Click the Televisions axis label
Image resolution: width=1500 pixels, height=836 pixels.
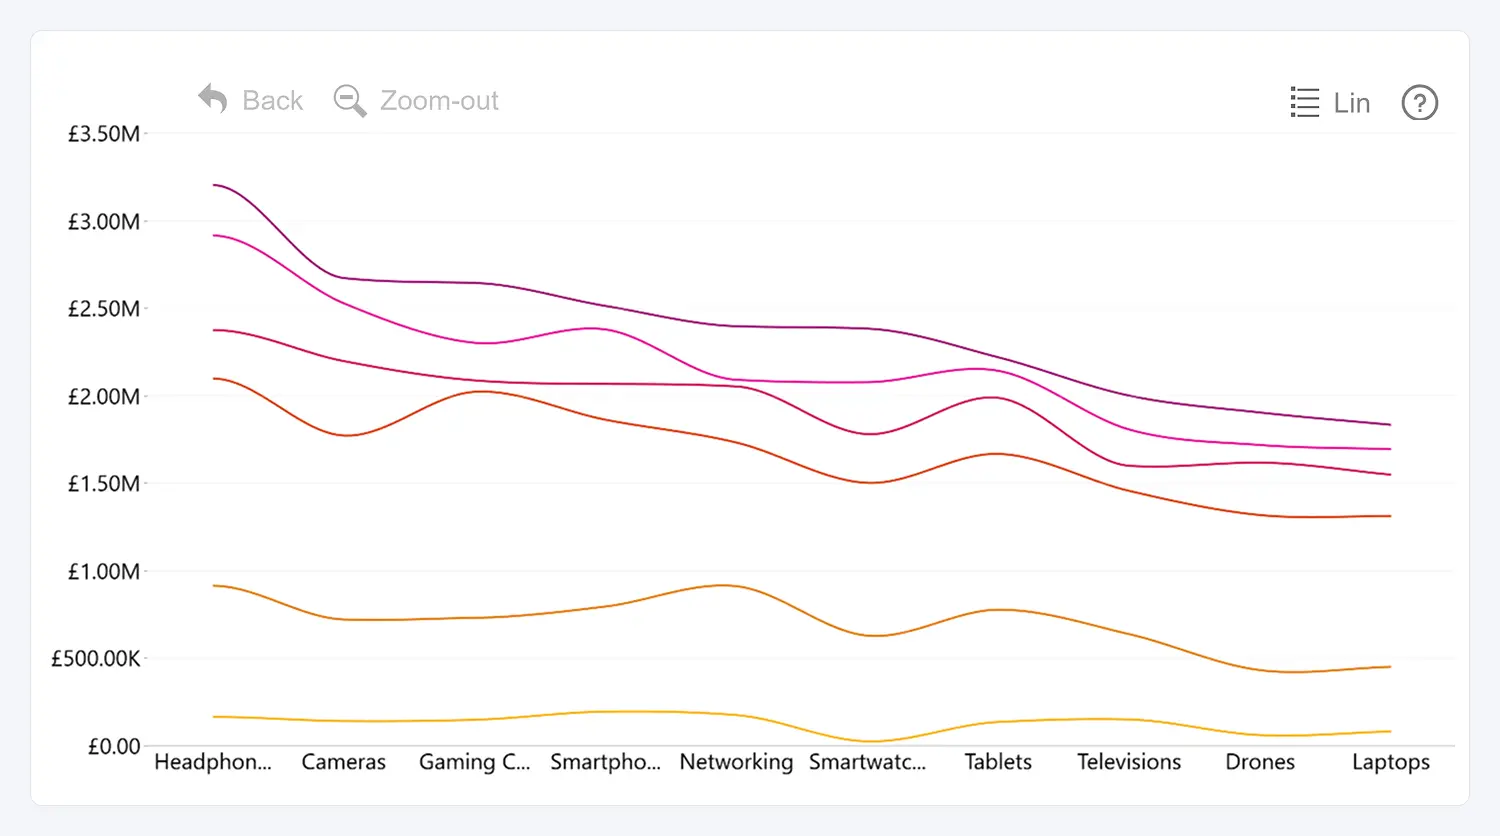pos(1129,762)
